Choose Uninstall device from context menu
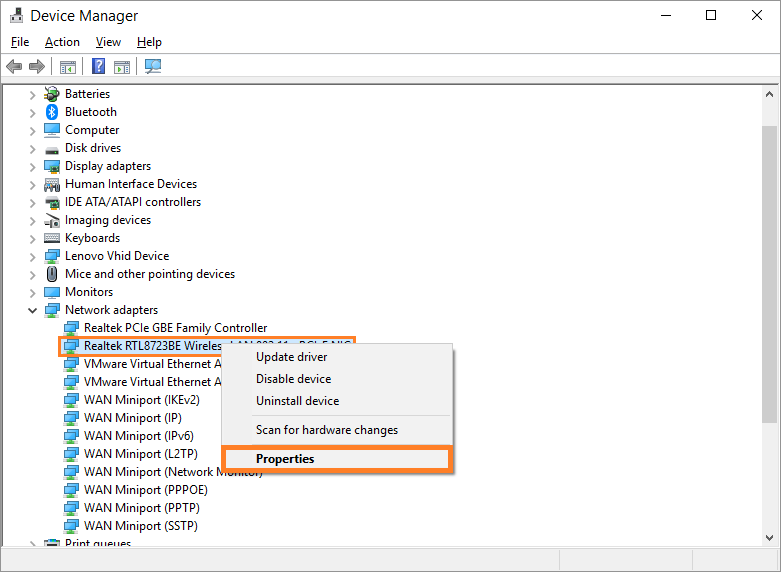This screenshot has width=781, height=572. tap(337, 401)
